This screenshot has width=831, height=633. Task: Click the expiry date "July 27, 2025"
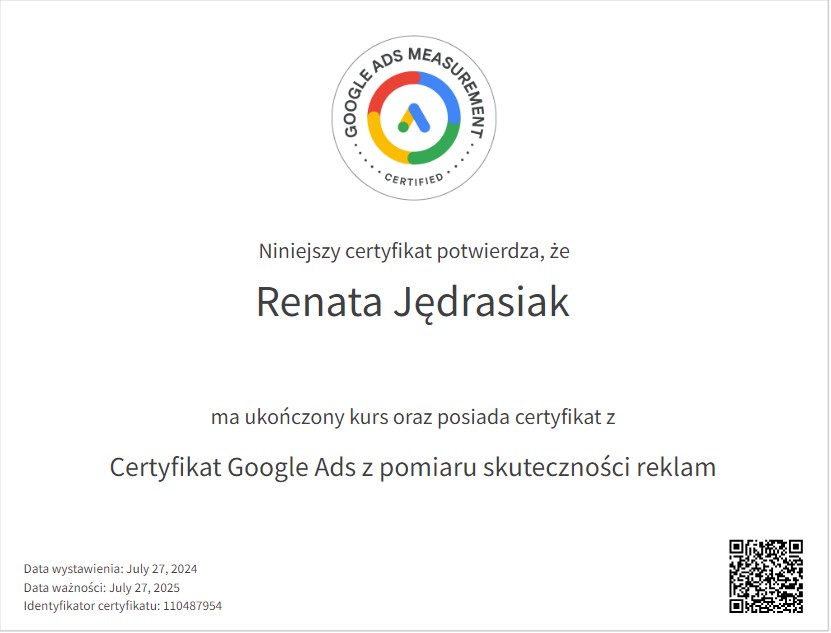[145, 588]
